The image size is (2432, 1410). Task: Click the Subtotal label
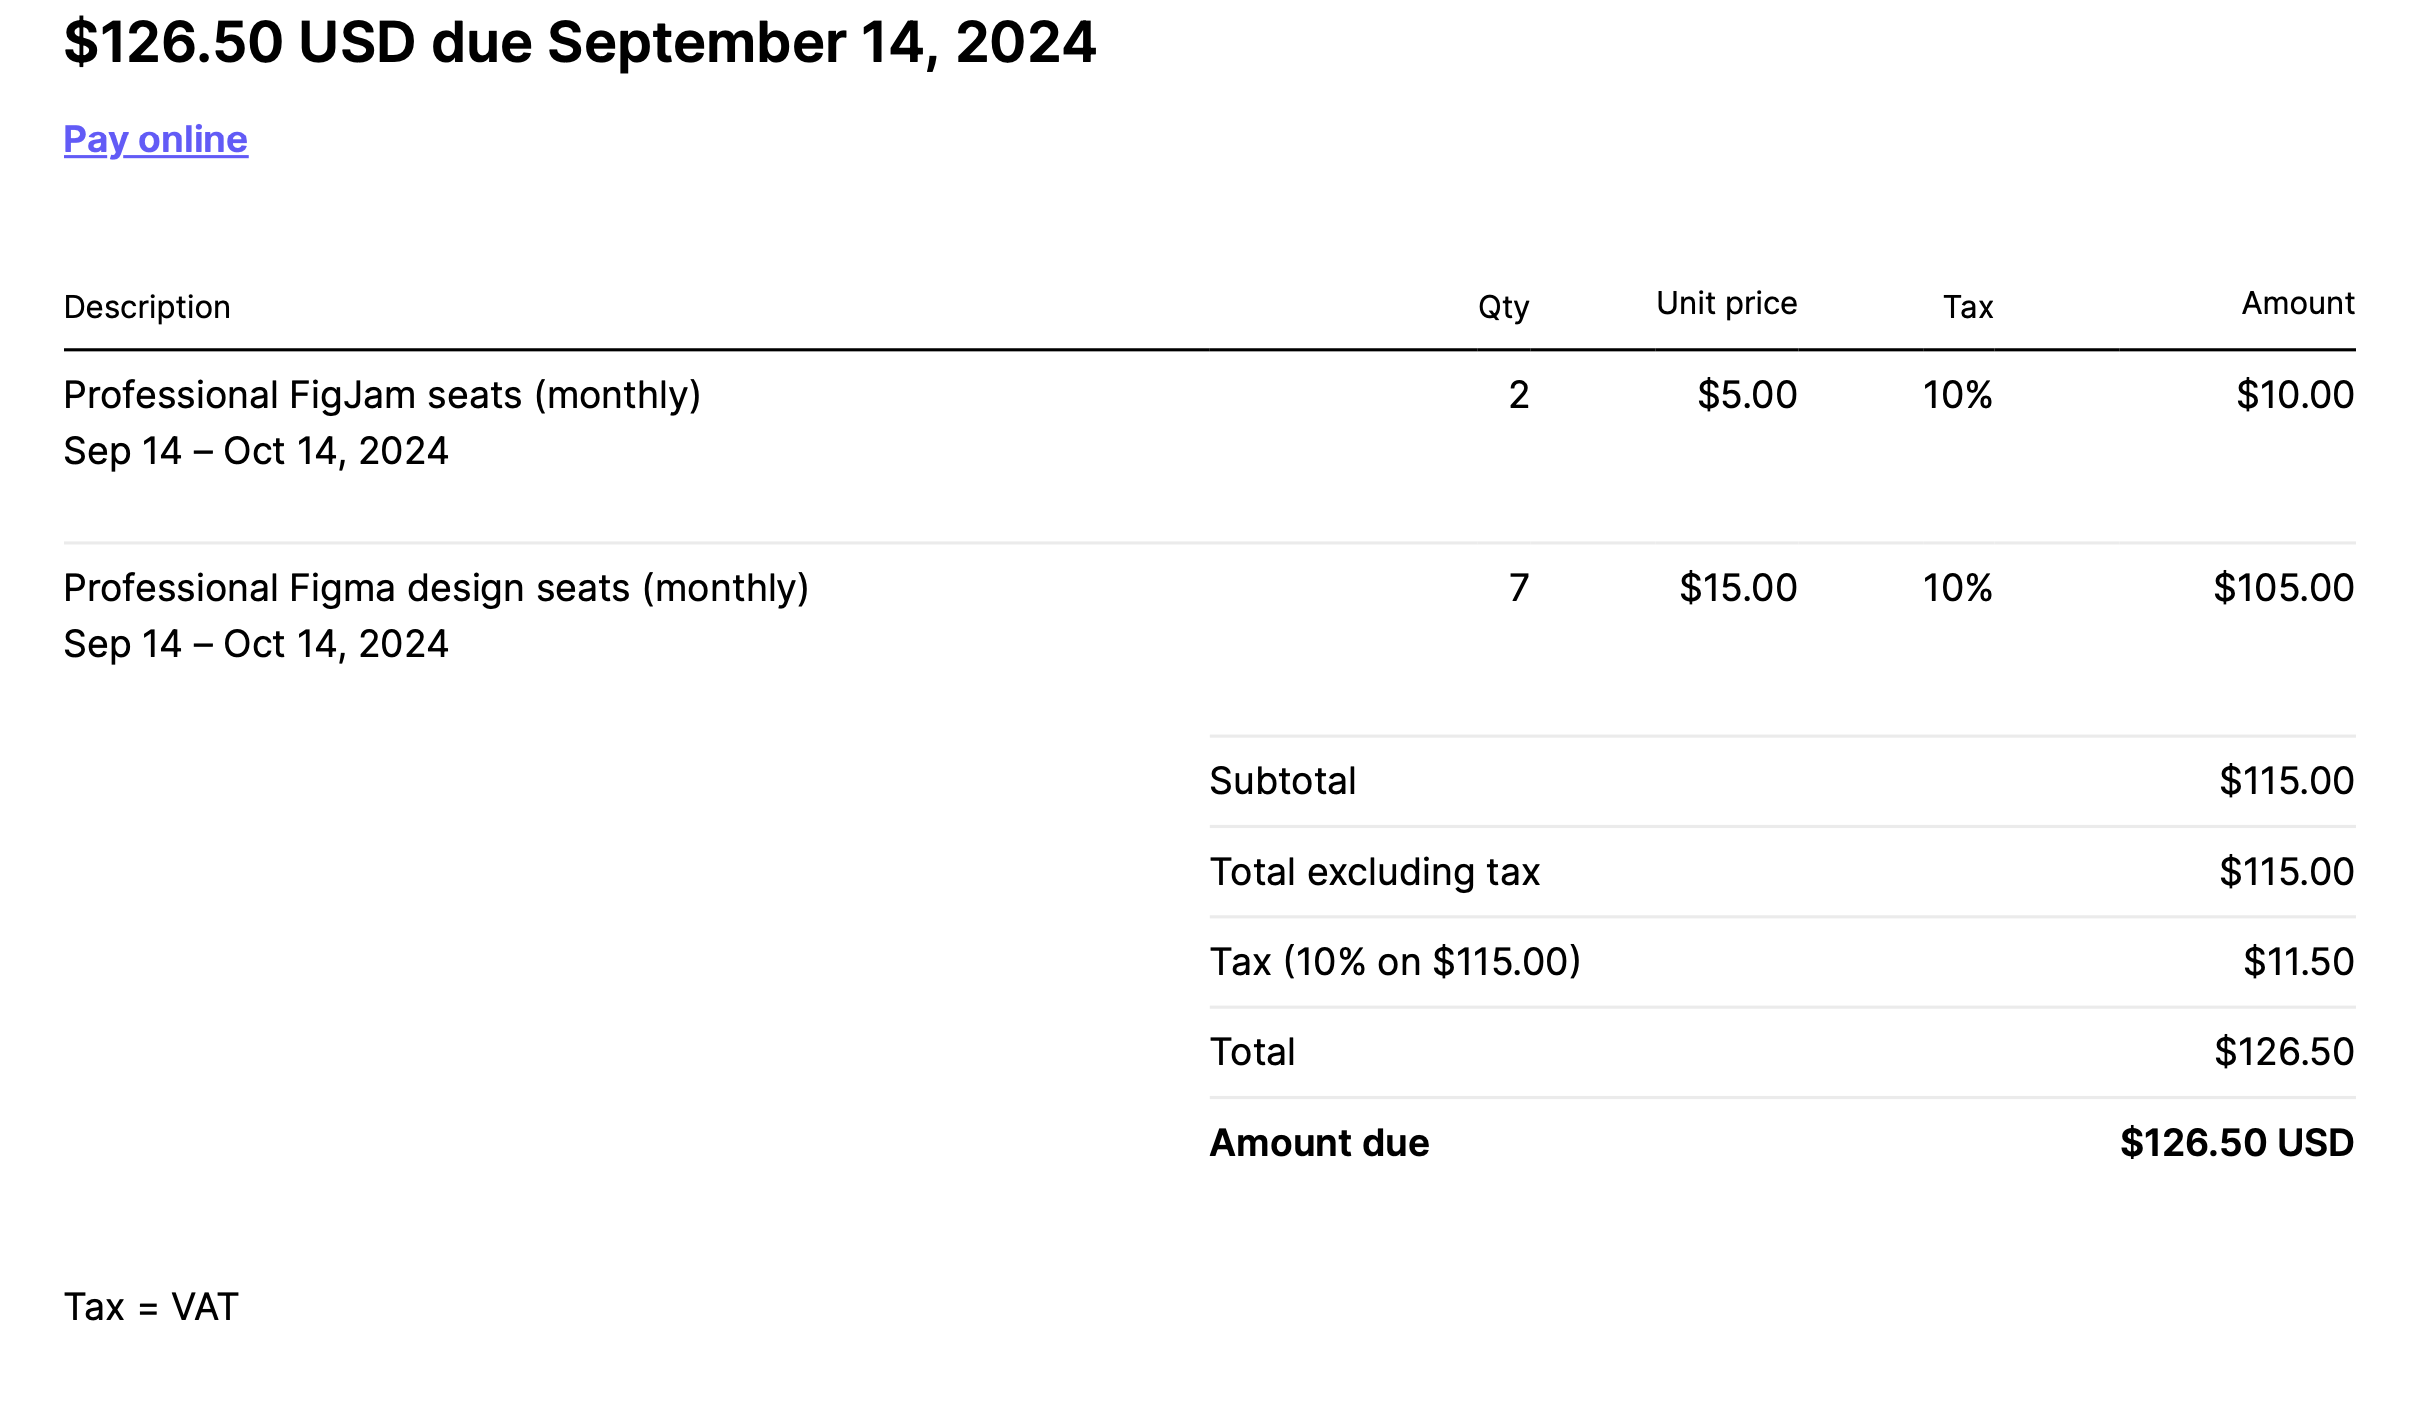click(x=1282, y=781)
